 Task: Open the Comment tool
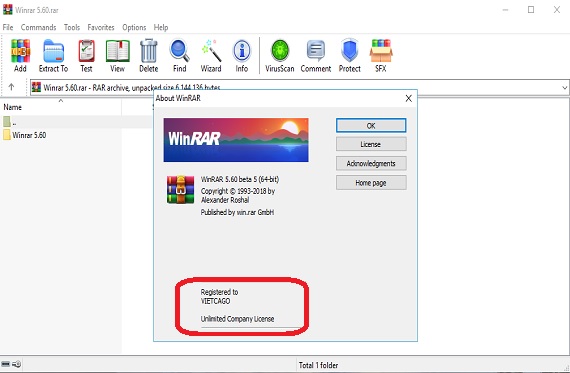[x=316, y=56]
